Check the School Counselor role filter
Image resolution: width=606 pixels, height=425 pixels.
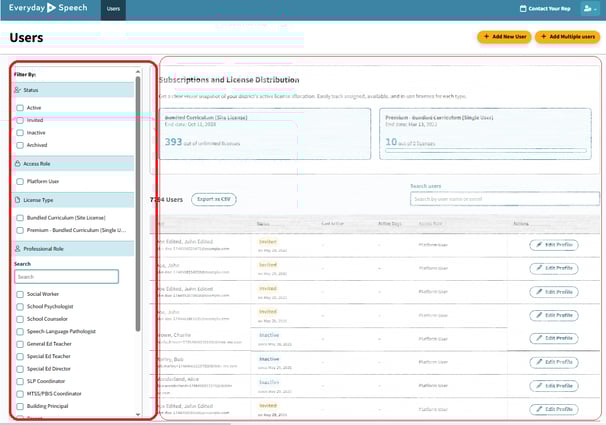20,319
